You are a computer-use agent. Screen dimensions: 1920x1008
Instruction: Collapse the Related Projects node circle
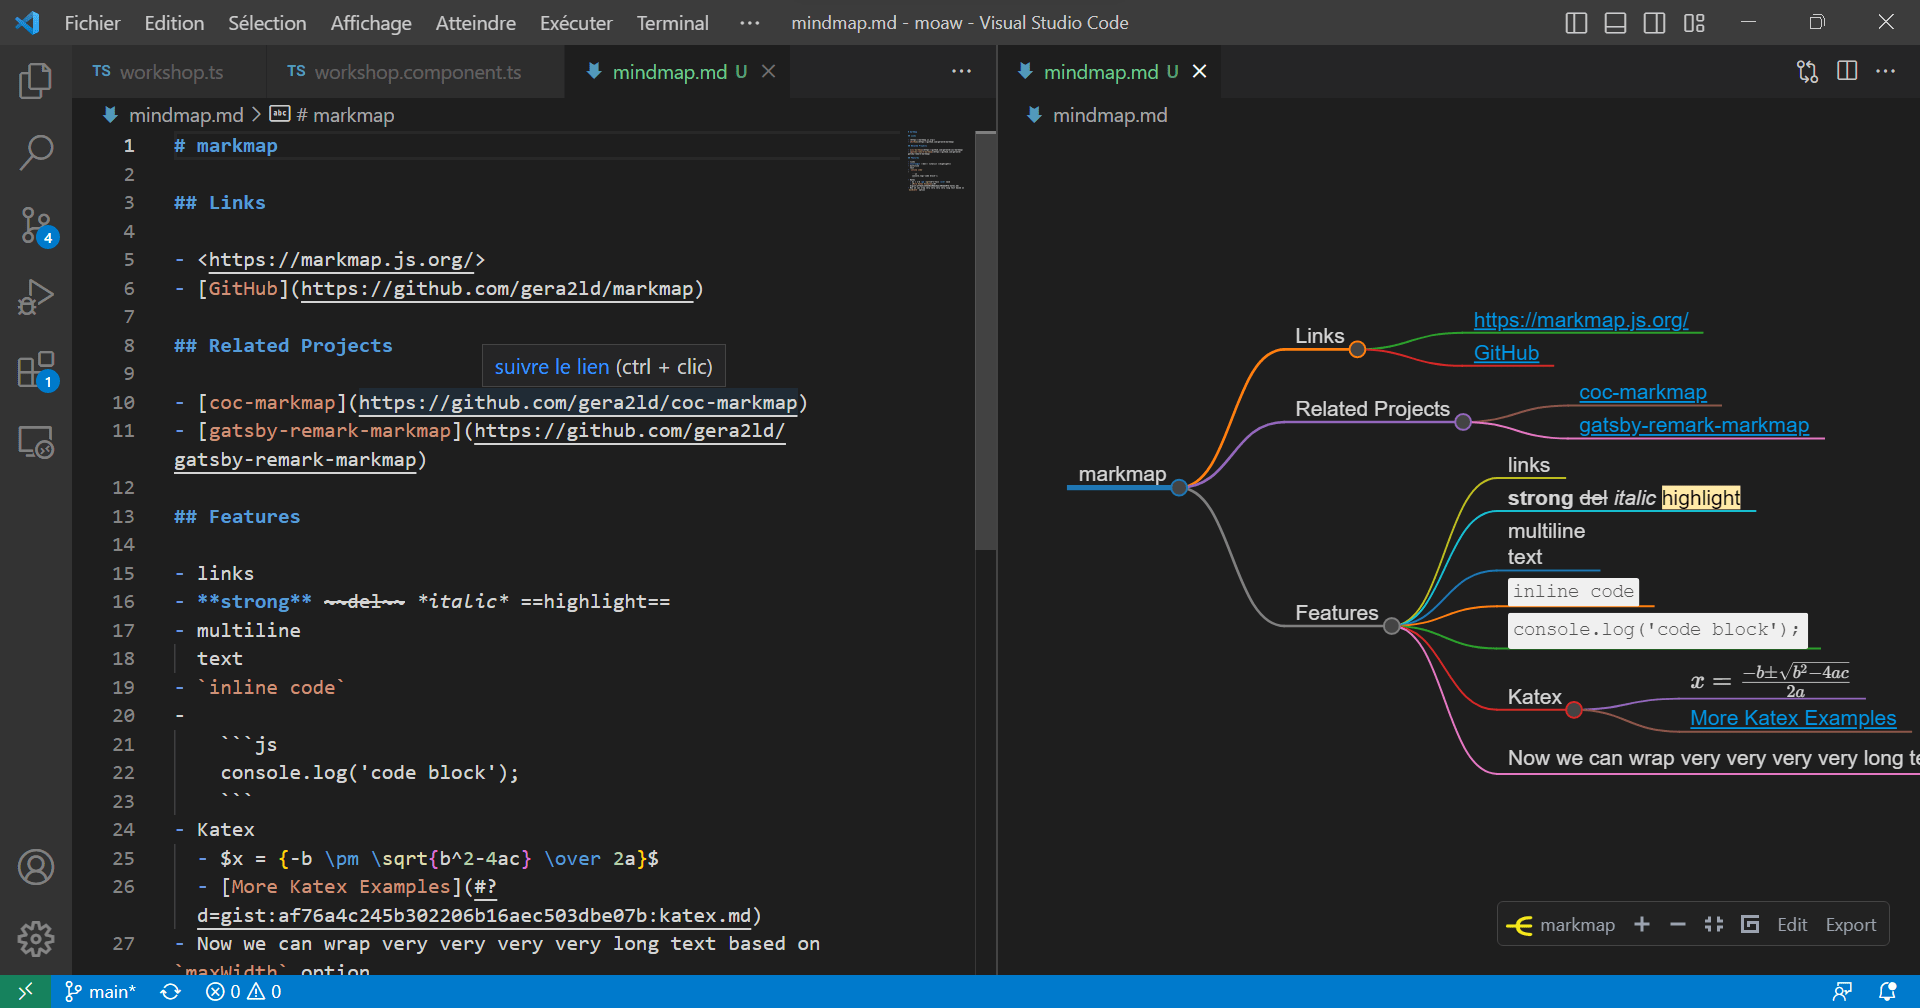tap(1463, 422)
